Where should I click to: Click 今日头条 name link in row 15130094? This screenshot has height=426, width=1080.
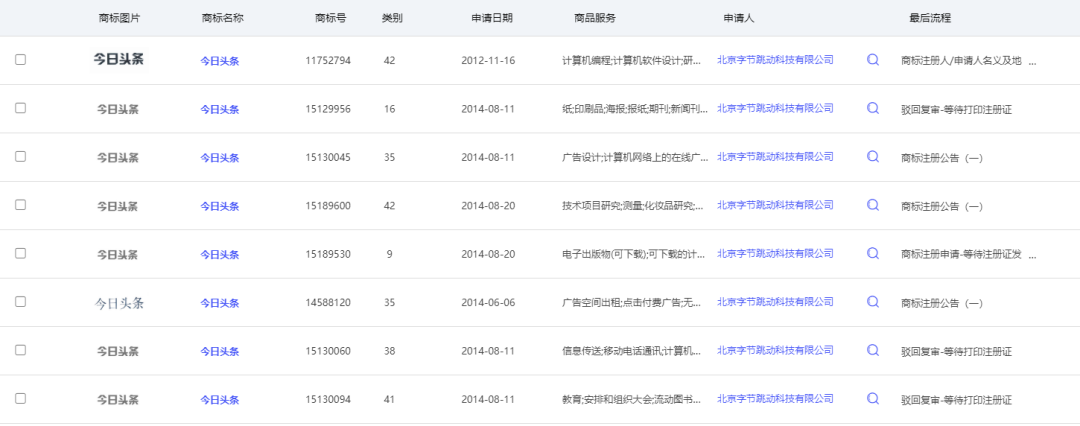click(x=220, y=400)
